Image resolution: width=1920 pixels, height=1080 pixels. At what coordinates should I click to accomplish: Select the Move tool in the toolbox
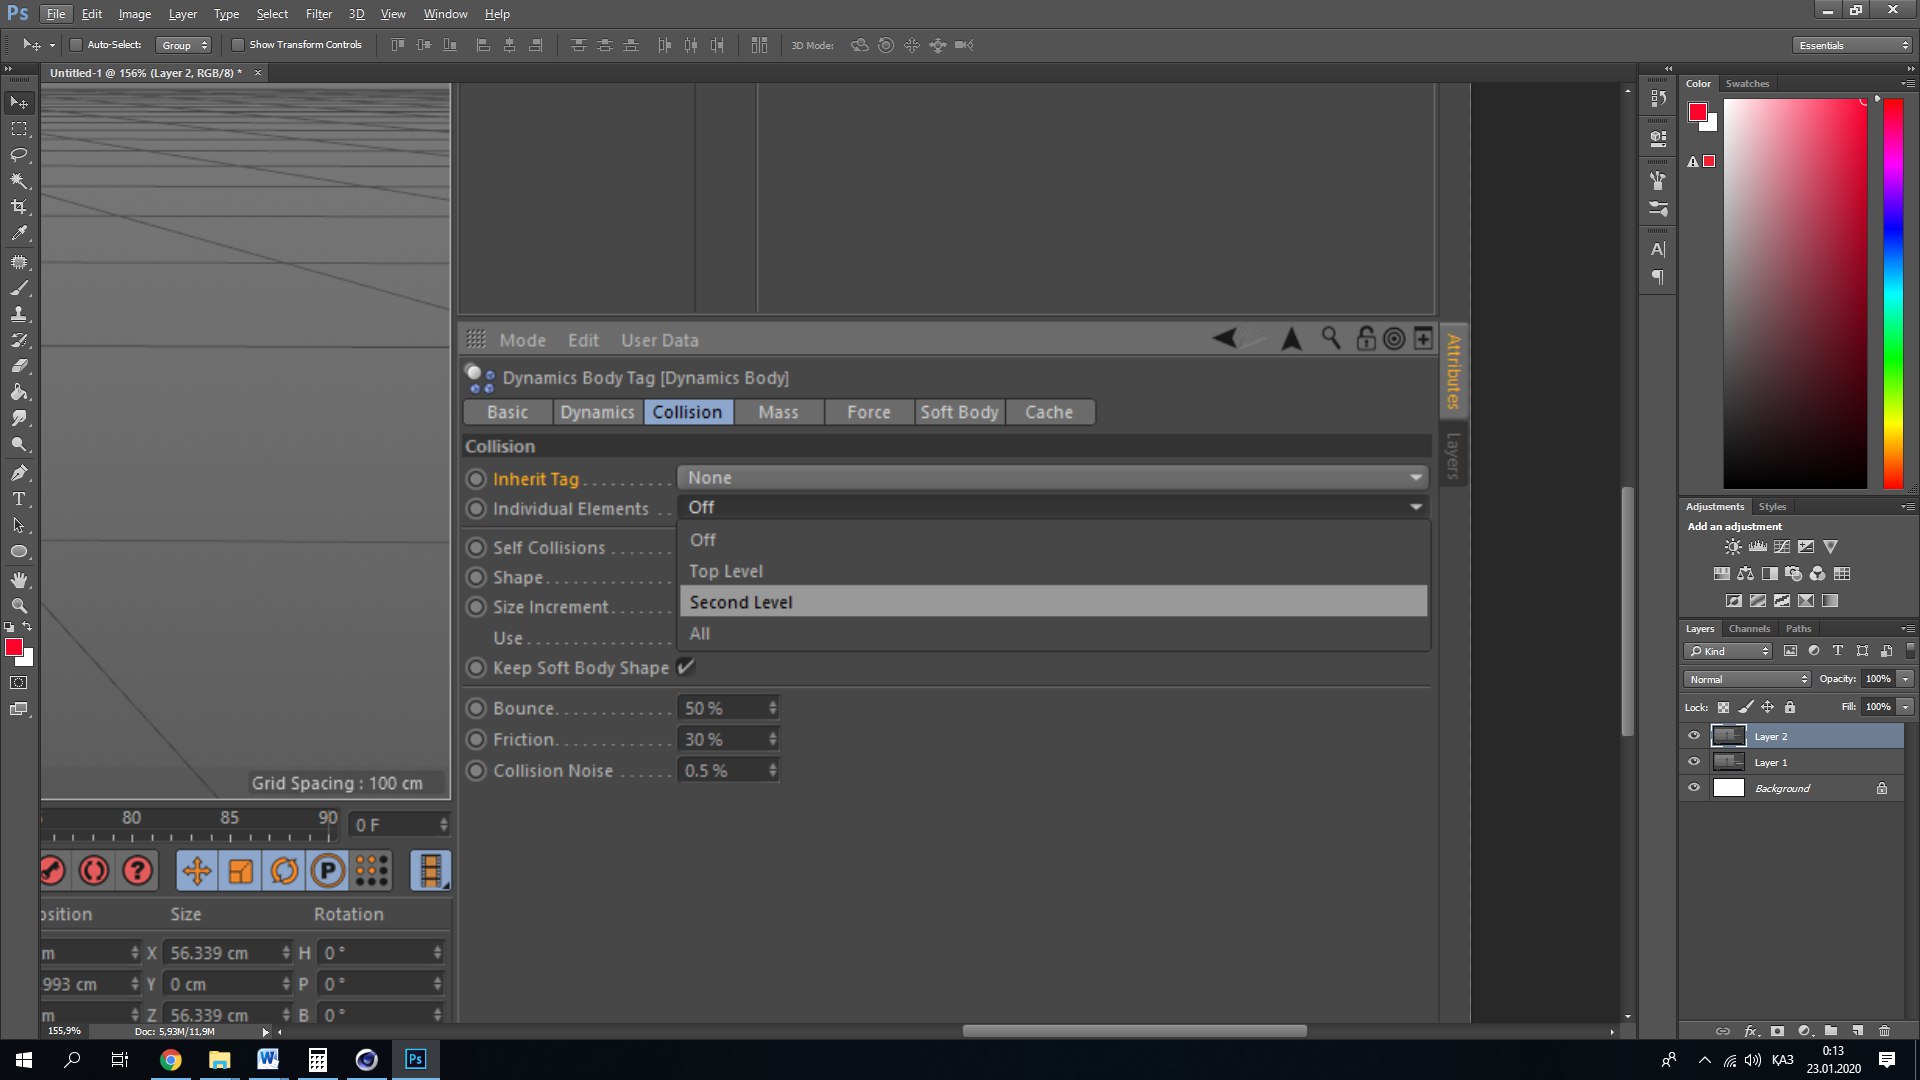pyautogui.click(x=19, y=103)
